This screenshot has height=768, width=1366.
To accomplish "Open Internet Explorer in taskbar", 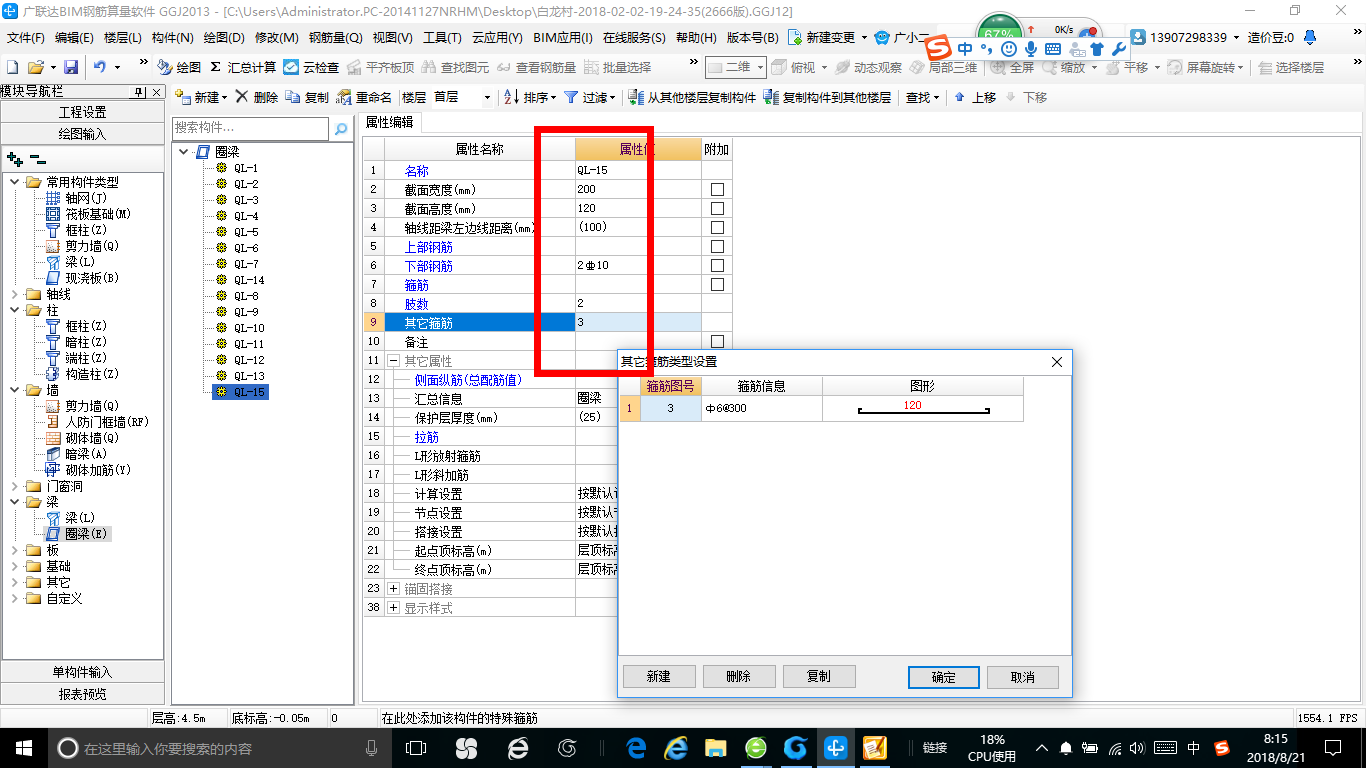I will [x=677, y=747].
